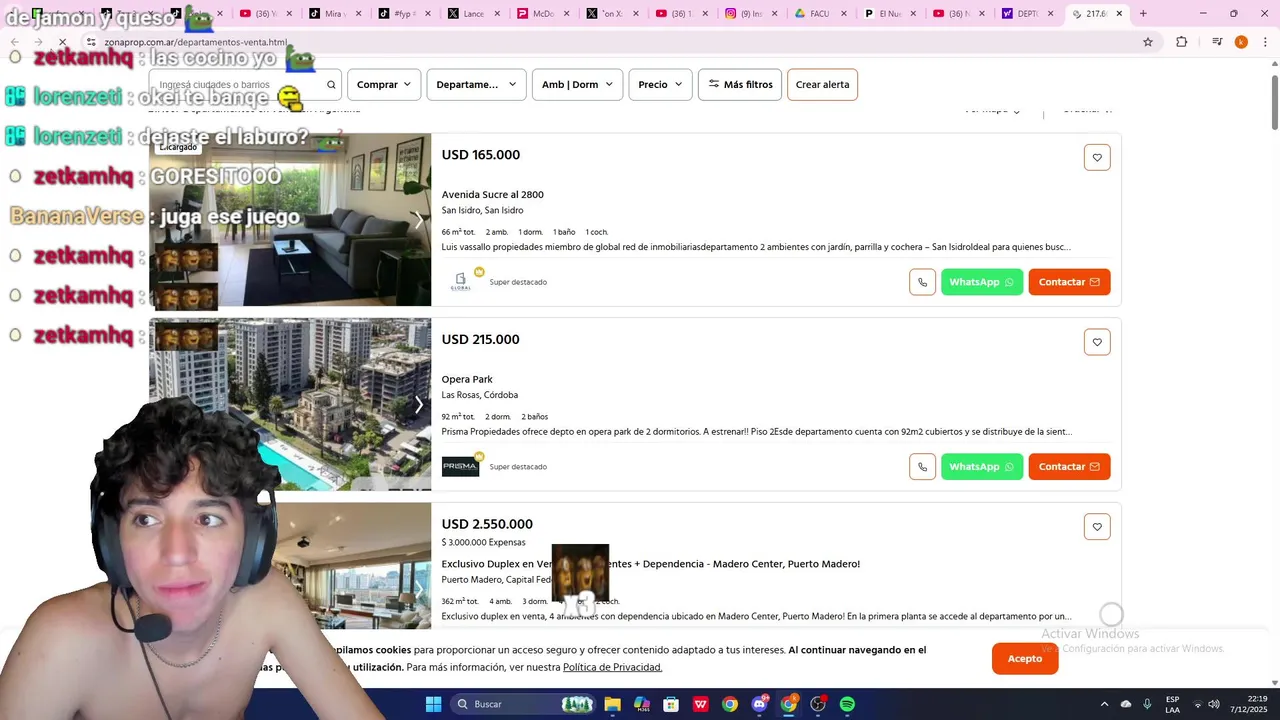The height and width of the screenshot is (720, 1280).
Task: Open Prisma agency logo
Action: coord(460,467)
